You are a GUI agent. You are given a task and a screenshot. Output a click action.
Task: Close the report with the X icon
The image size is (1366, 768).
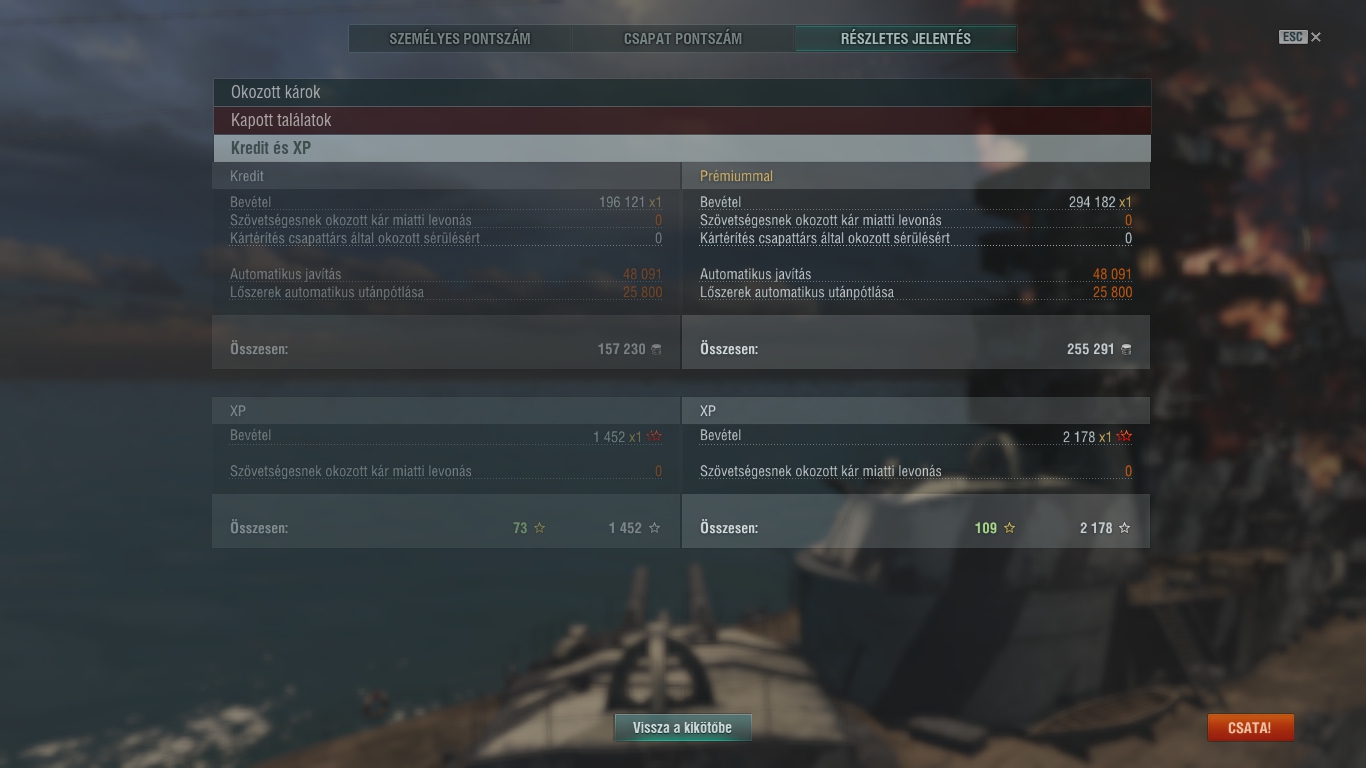pyautogui.click(x=1316, y=37)
